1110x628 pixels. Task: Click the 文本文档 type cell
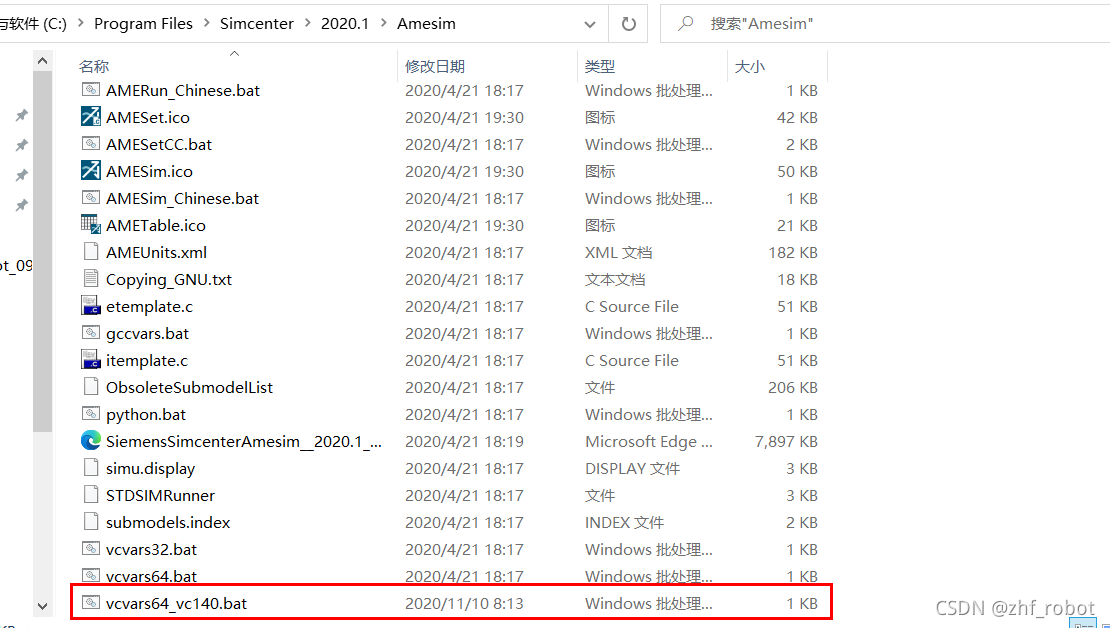(614, 280)
